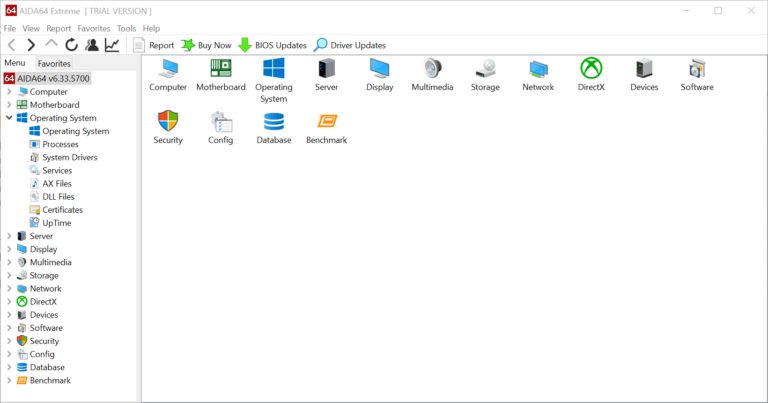Select System Drivers in the tree
The width and height of the screenshot is (768, 403).
click(x=63, y=157)
